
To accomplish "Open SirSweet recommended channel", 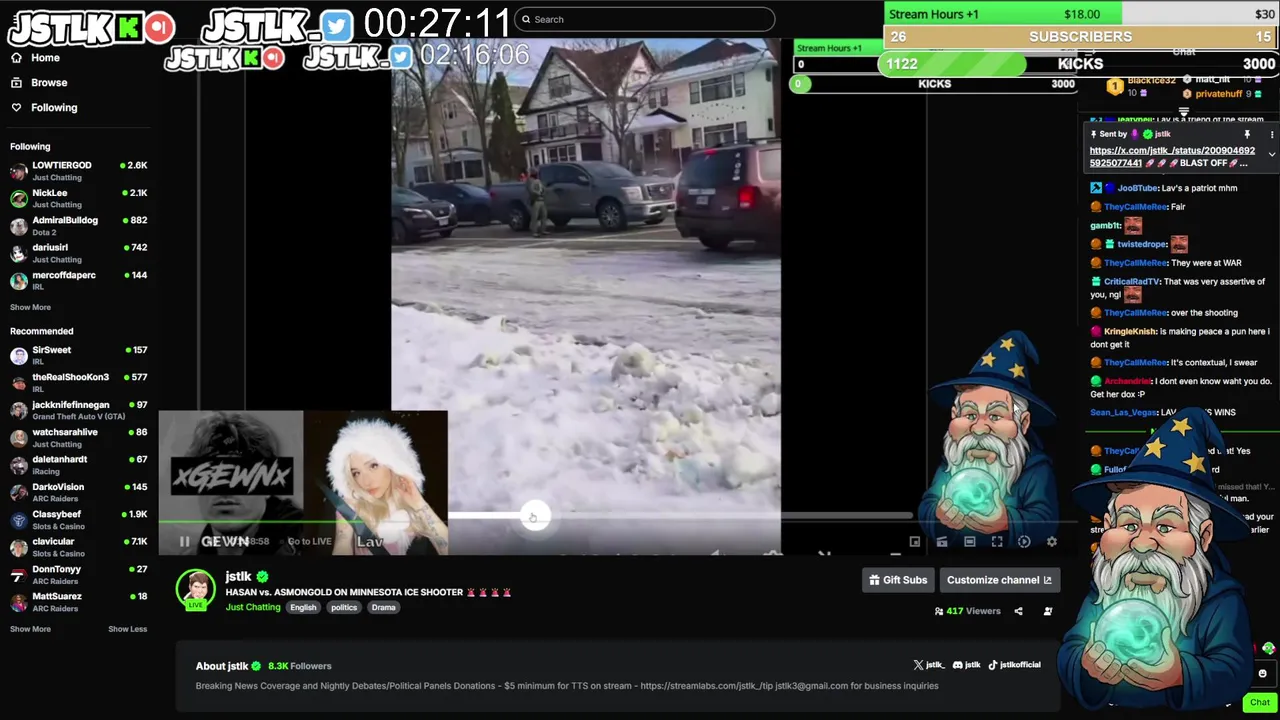I will click(79, 355).
